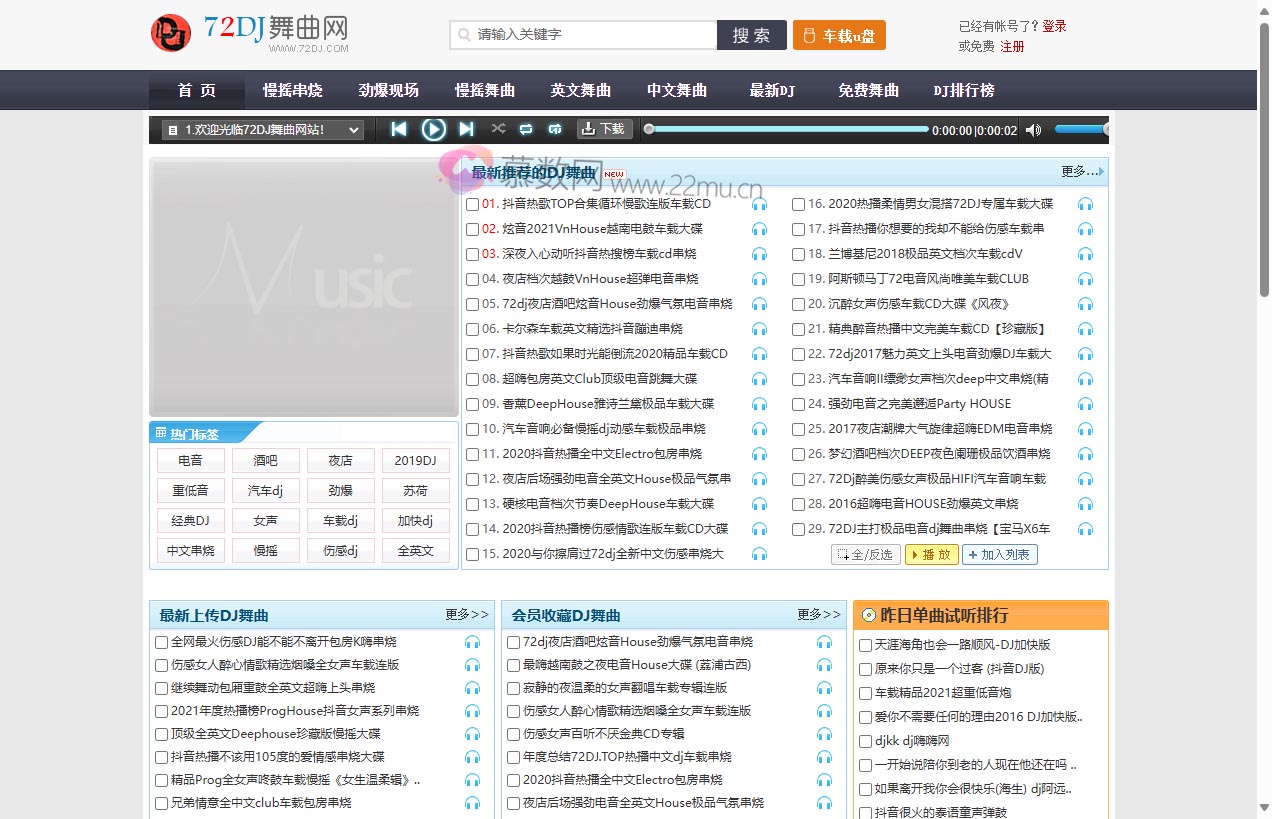
Task: Check the checkbox for song 05 串烧
Action: 472,303
